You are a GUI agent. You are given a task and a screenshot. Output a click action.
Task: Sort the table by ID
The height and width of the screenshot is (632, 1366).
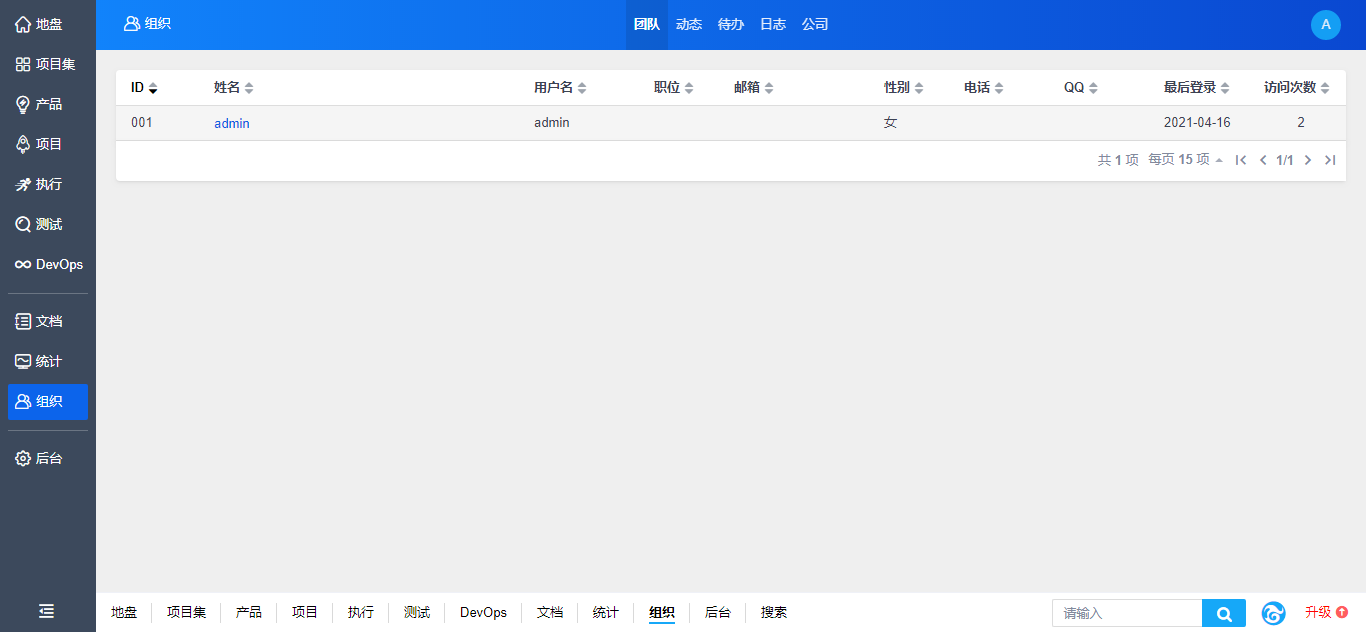point(144,88)
